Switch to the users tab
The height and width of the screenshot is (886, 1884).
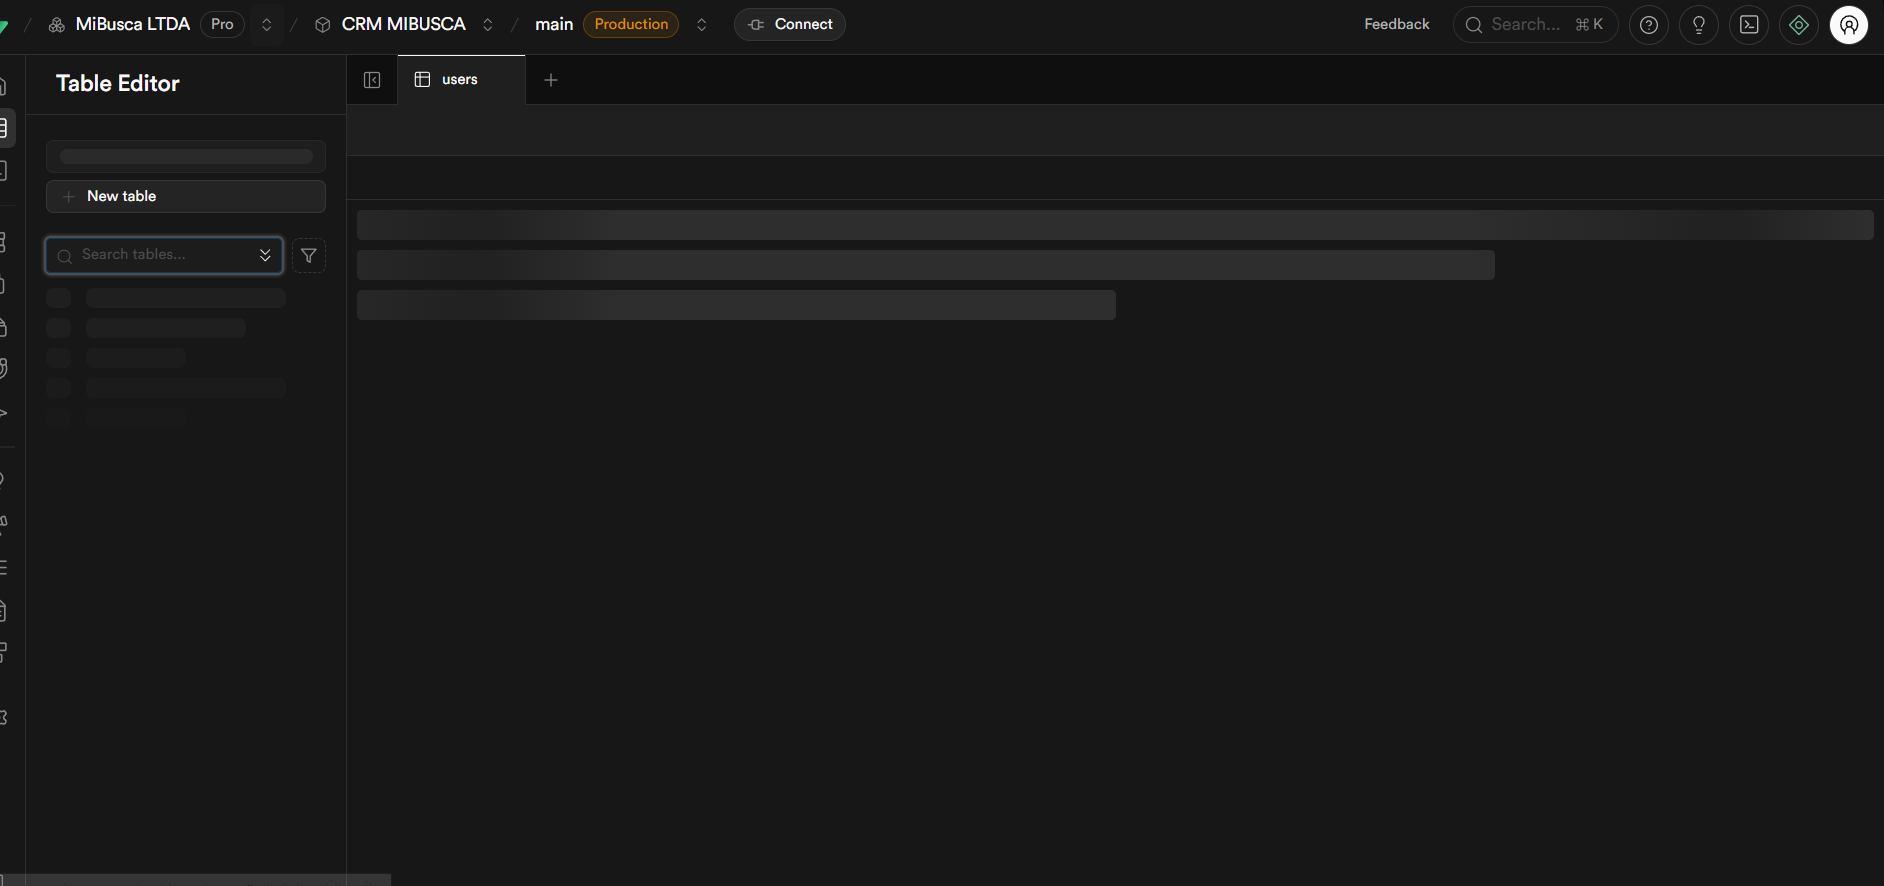click(x=461, y=80)
